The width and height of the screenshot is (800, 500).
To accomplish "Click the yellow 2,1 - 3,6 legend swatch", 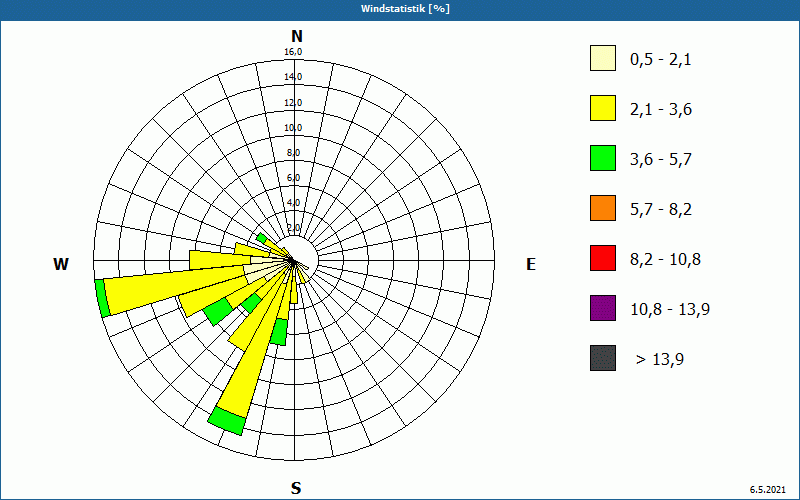I will [x=603, y=108].
